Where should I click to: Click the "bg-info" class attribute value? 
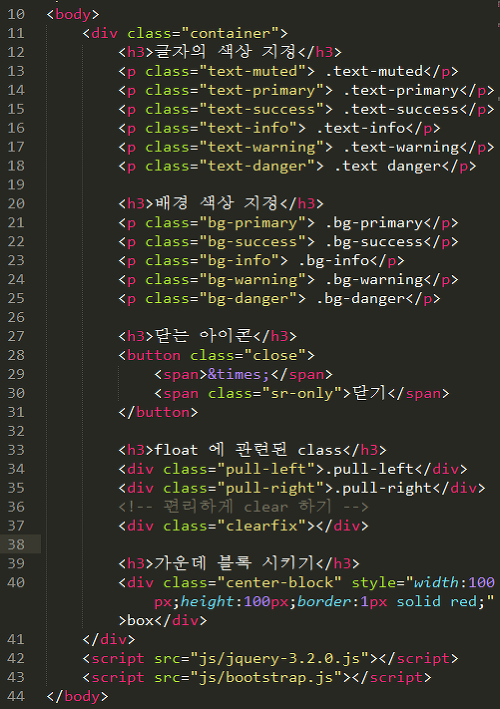point(239,261)
